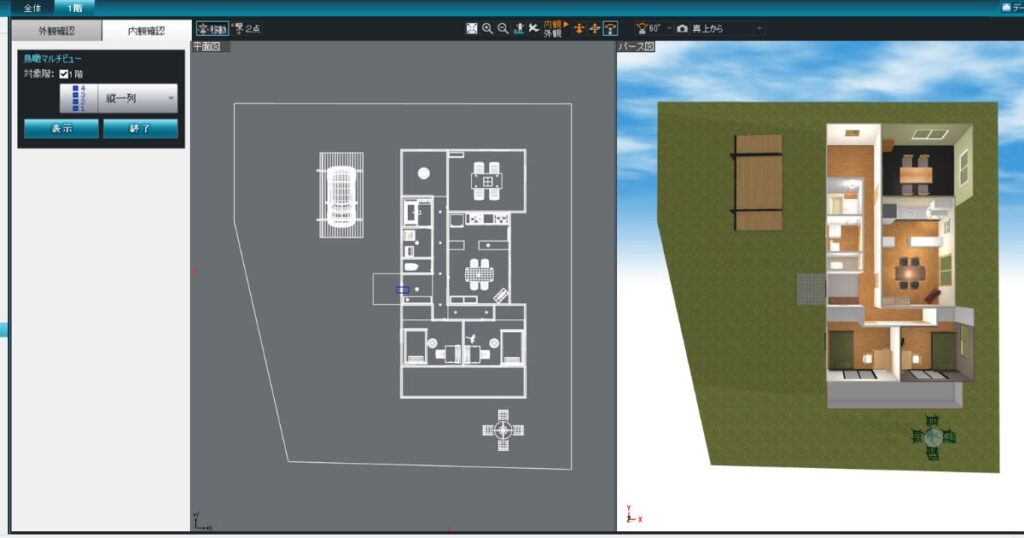Image resolution: width=1024 pixels, height=538 pixels.
Task: Open the 外観確認 tab
Action: (57, 31)
